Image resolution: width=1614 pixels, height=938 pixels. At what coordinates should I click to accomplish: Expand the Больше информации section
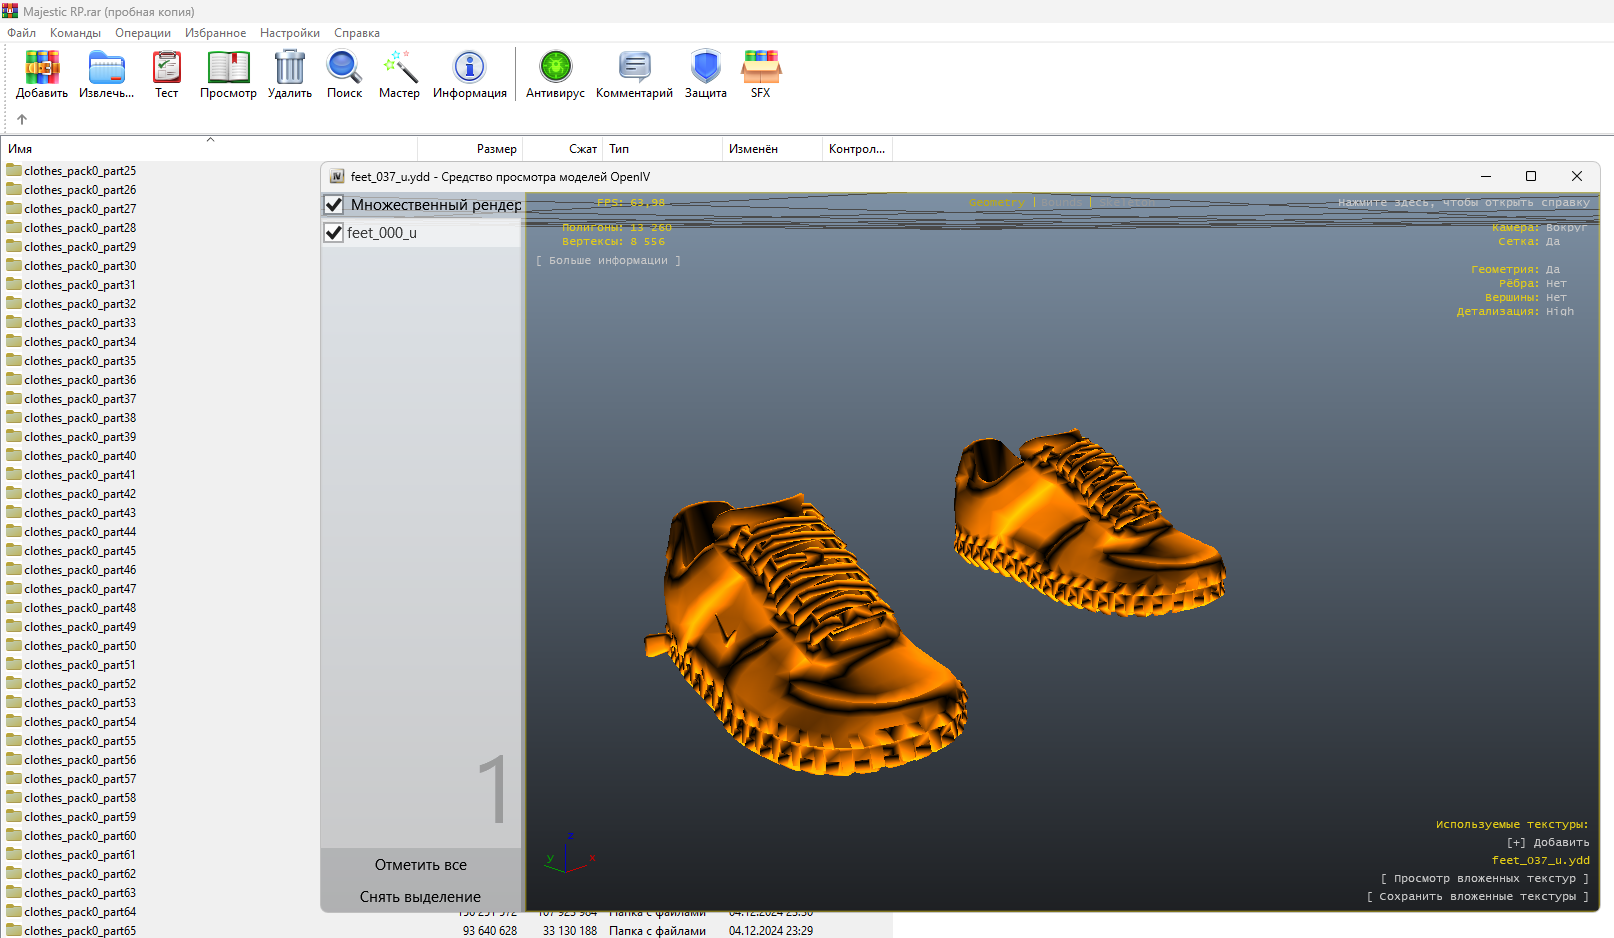[x=608, y=261]
